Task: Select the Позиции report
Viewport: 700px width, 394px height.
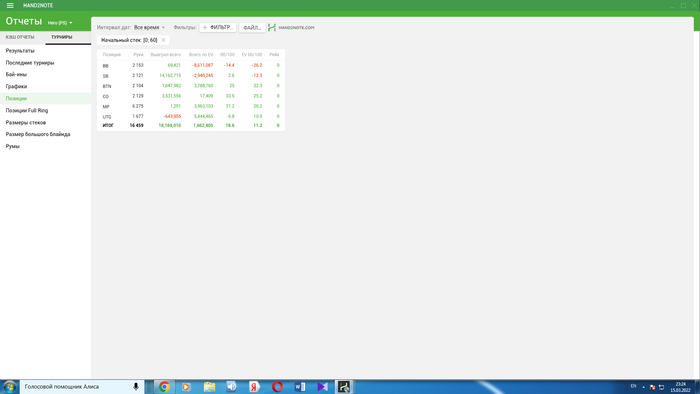Action: point(46,99)
